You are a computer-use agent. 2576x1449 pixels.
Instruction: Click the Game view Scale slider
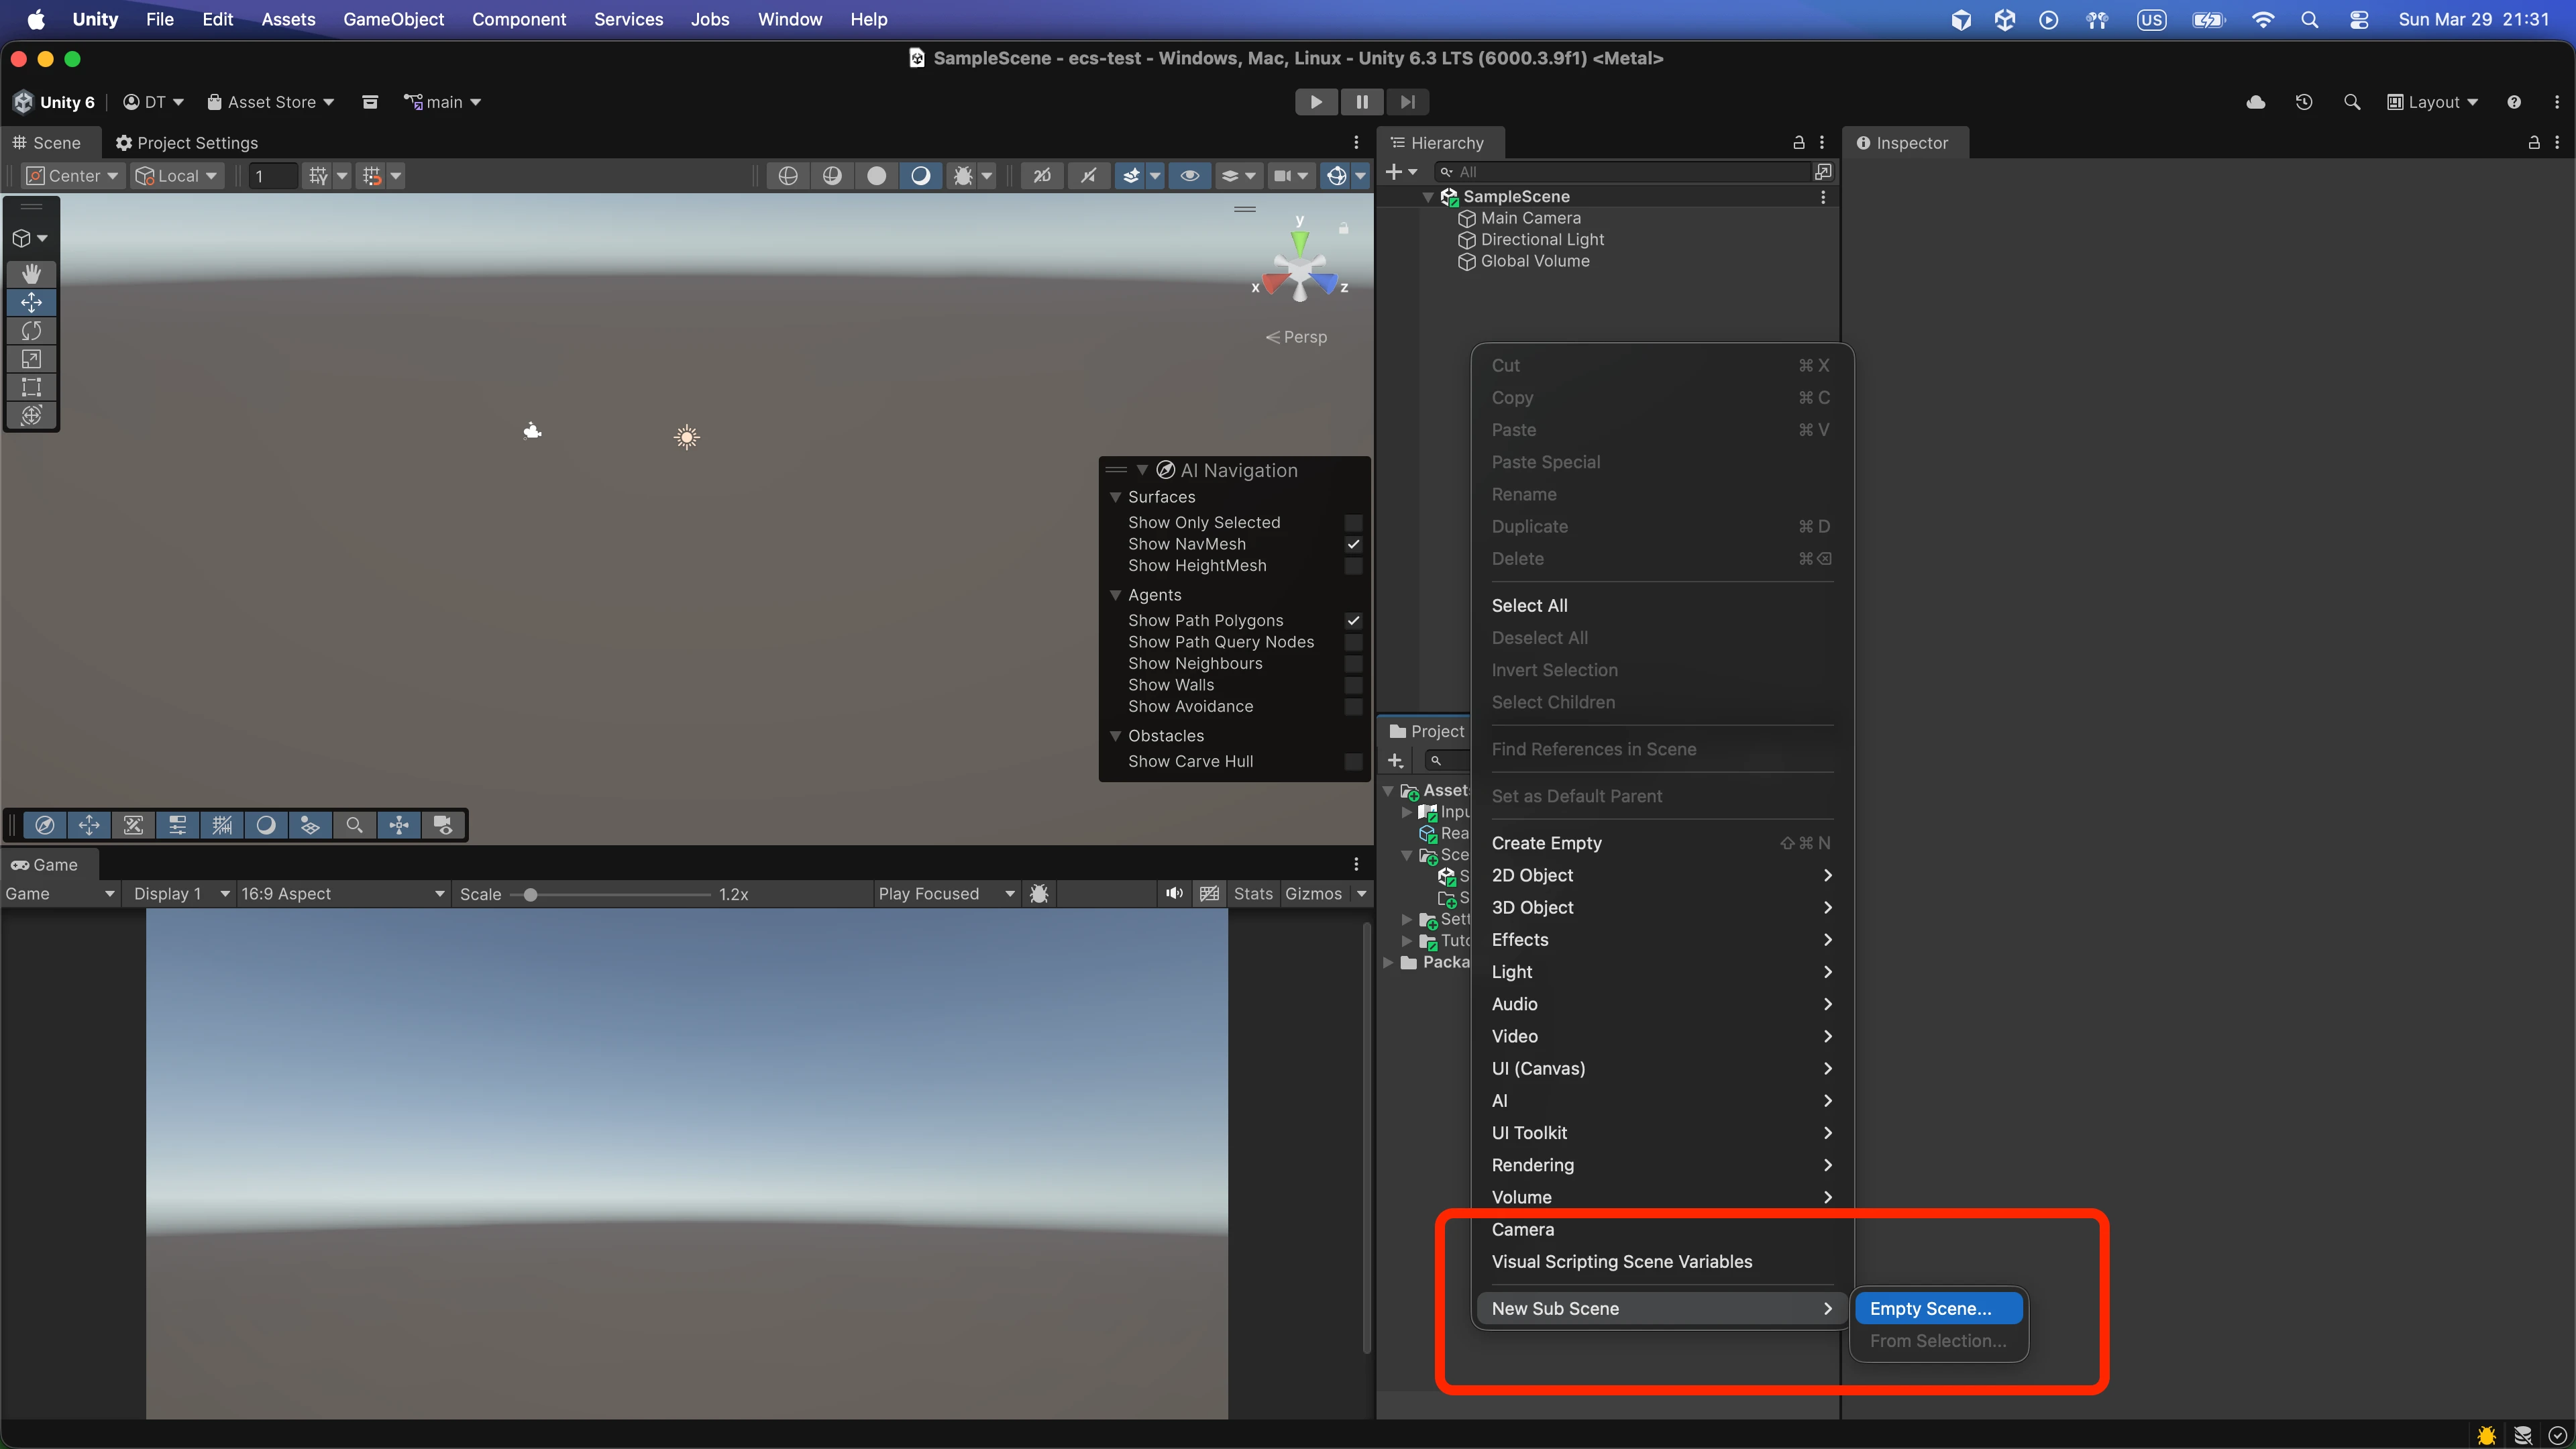click(612, 894)
